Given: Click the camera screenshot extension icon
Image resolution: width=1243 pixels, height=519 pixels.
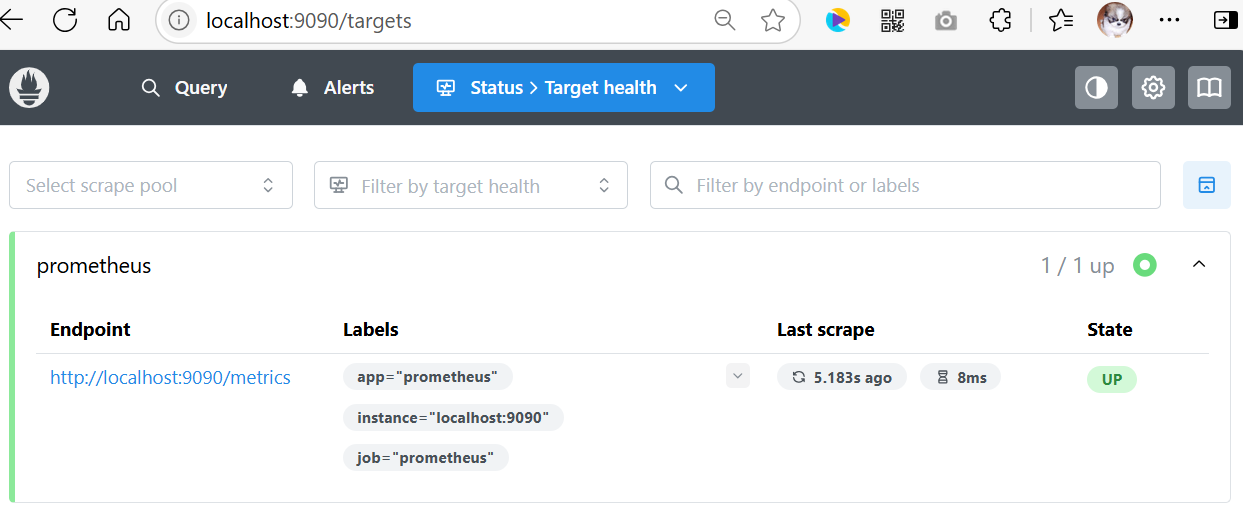Looking at the screenshot, I should click(x=946, y=20).
